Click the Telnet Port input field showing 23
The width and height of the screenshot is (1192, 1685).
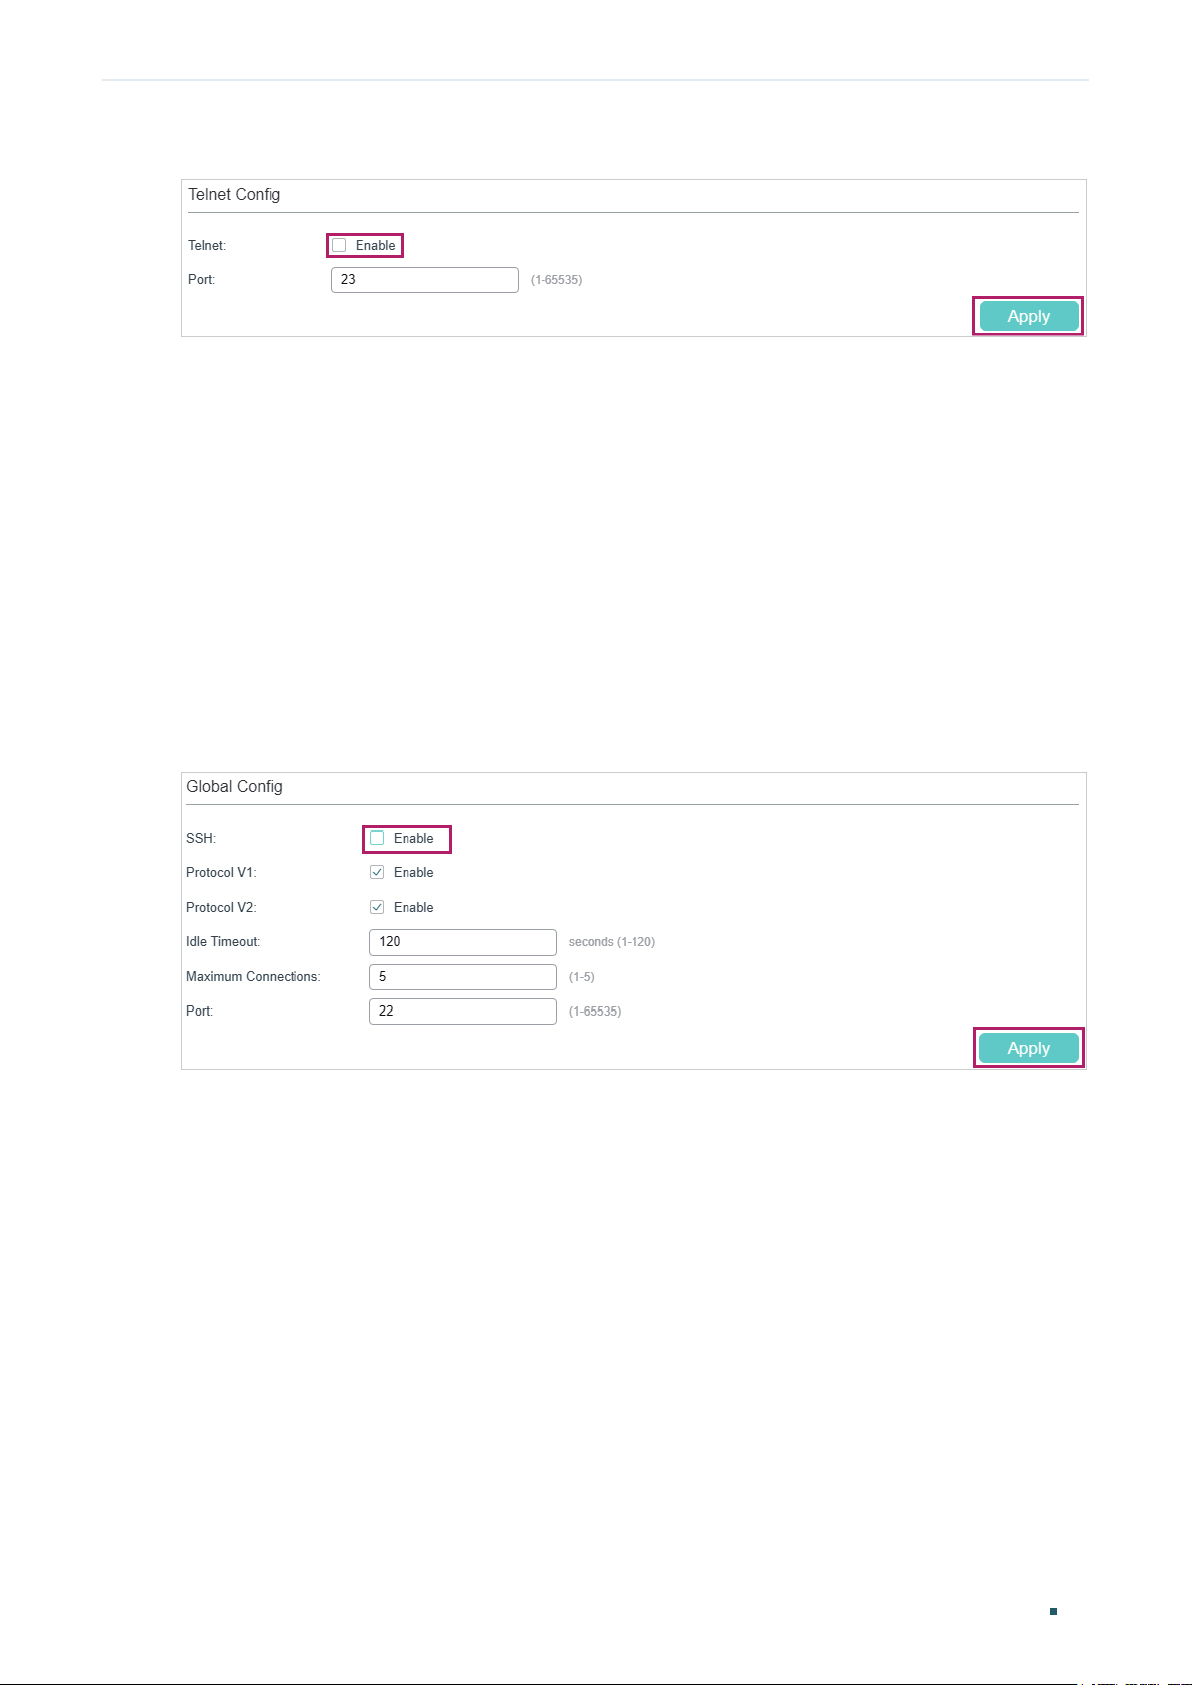[425, 280]
